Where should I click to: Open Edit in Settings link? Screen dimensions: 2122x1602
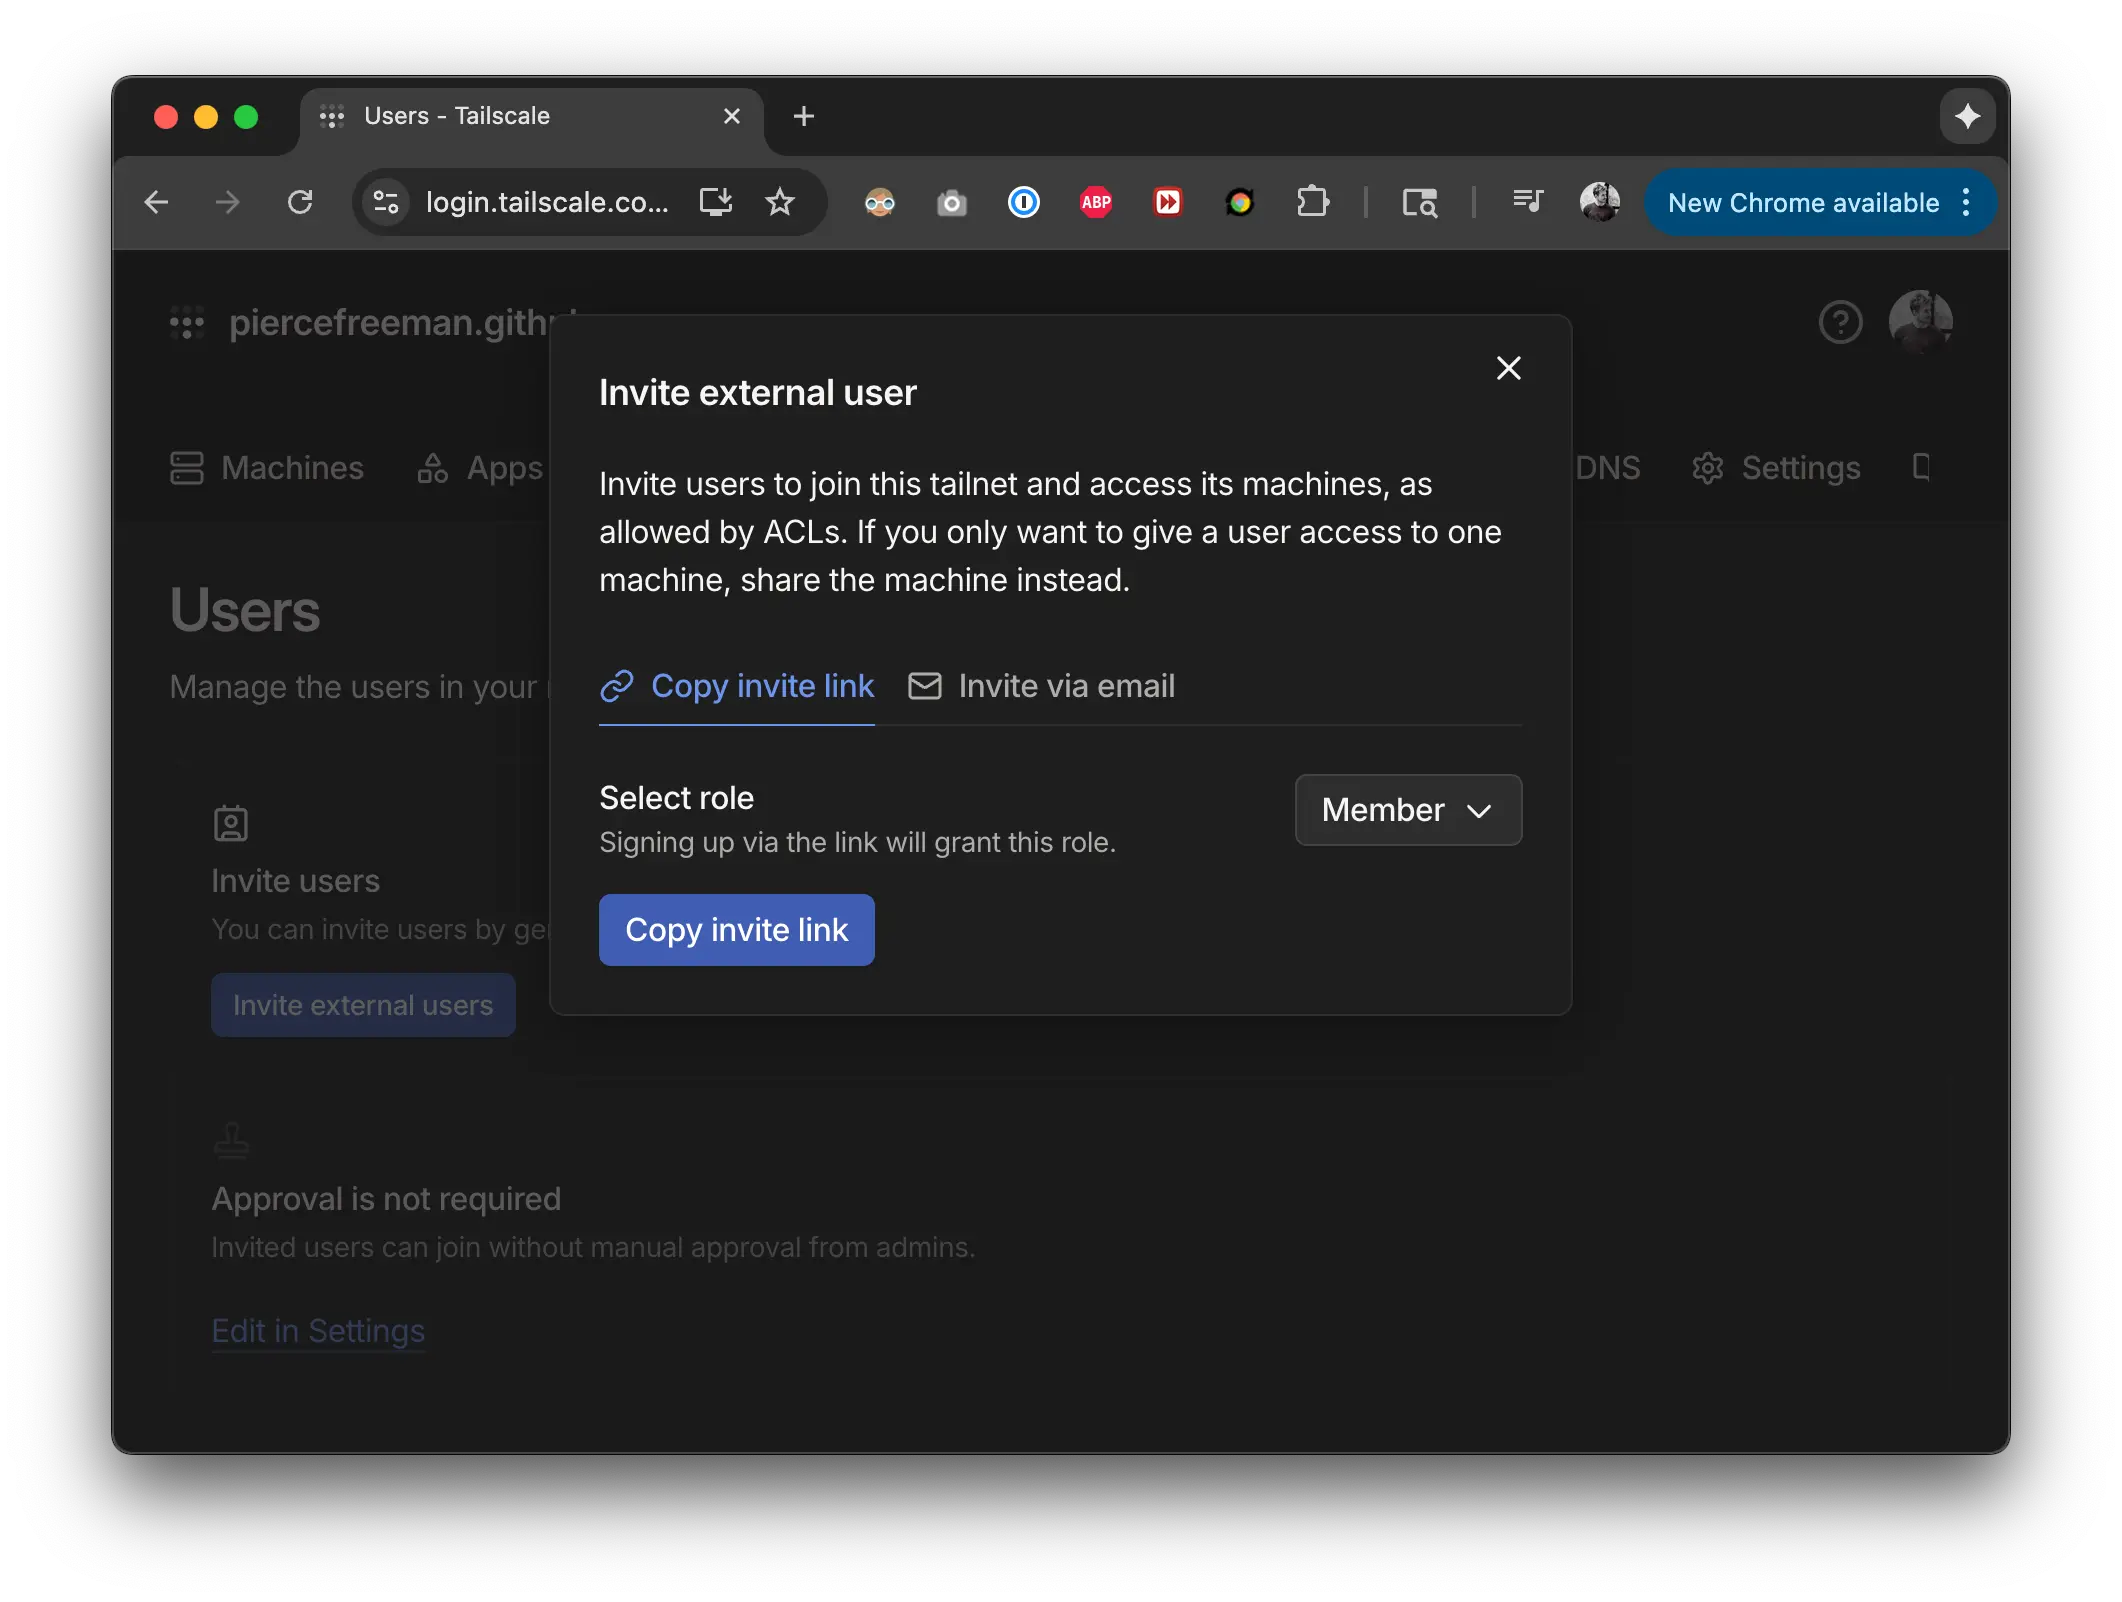(x=317, y=1331)
